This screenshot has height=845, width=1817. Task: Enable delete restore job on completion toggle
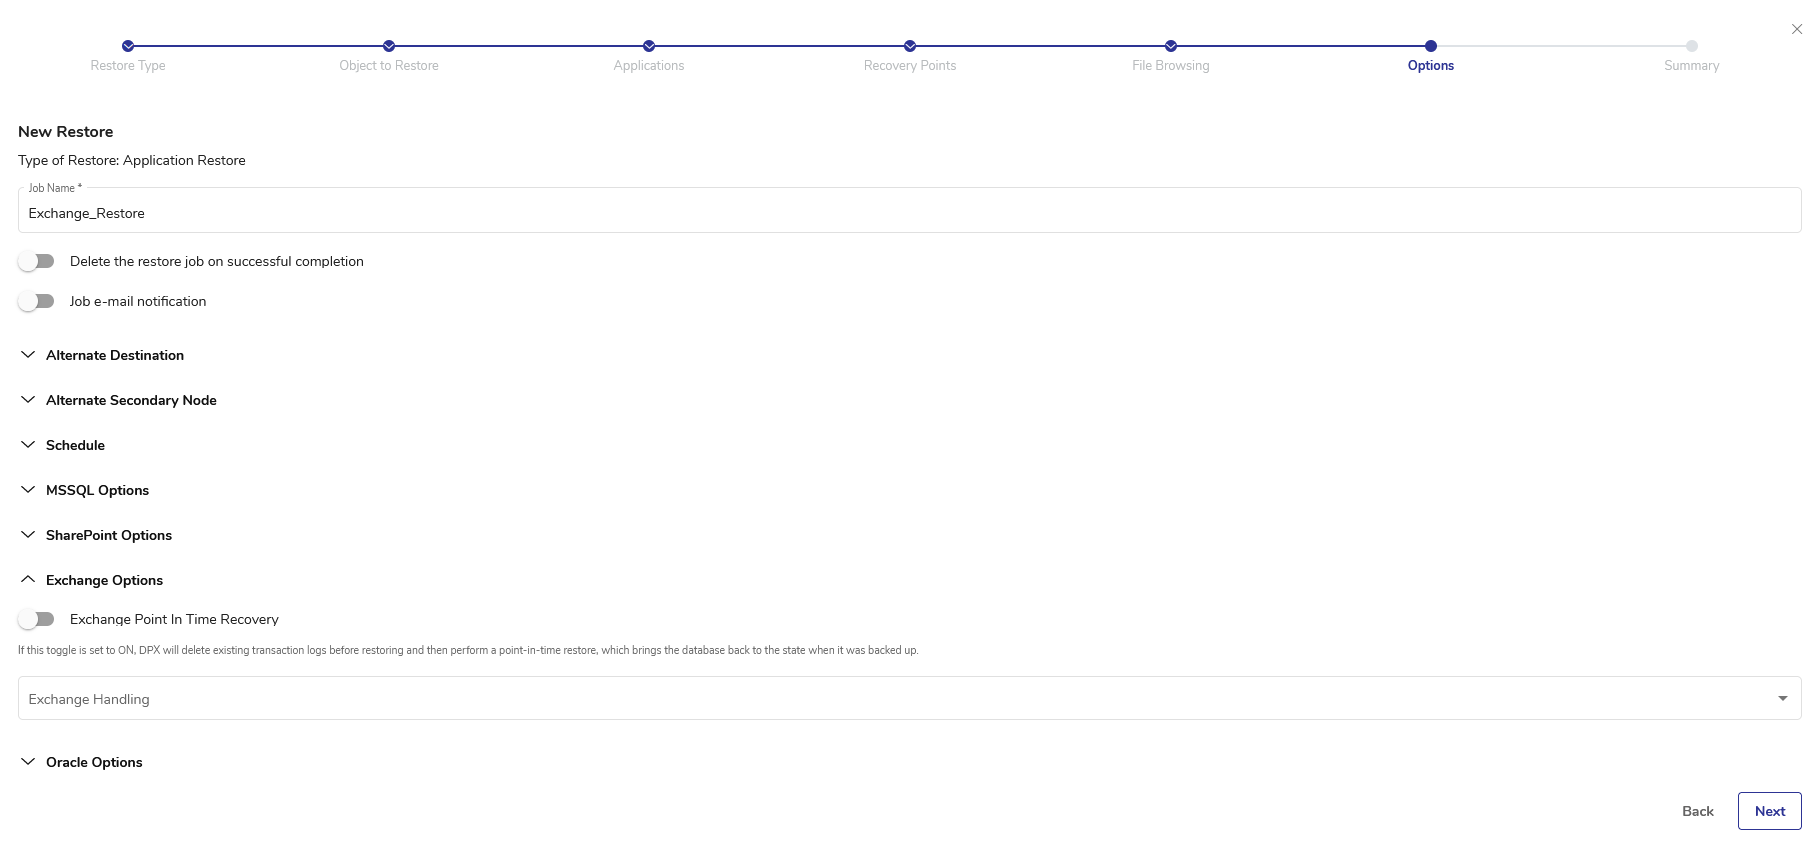tap(37, 261)
